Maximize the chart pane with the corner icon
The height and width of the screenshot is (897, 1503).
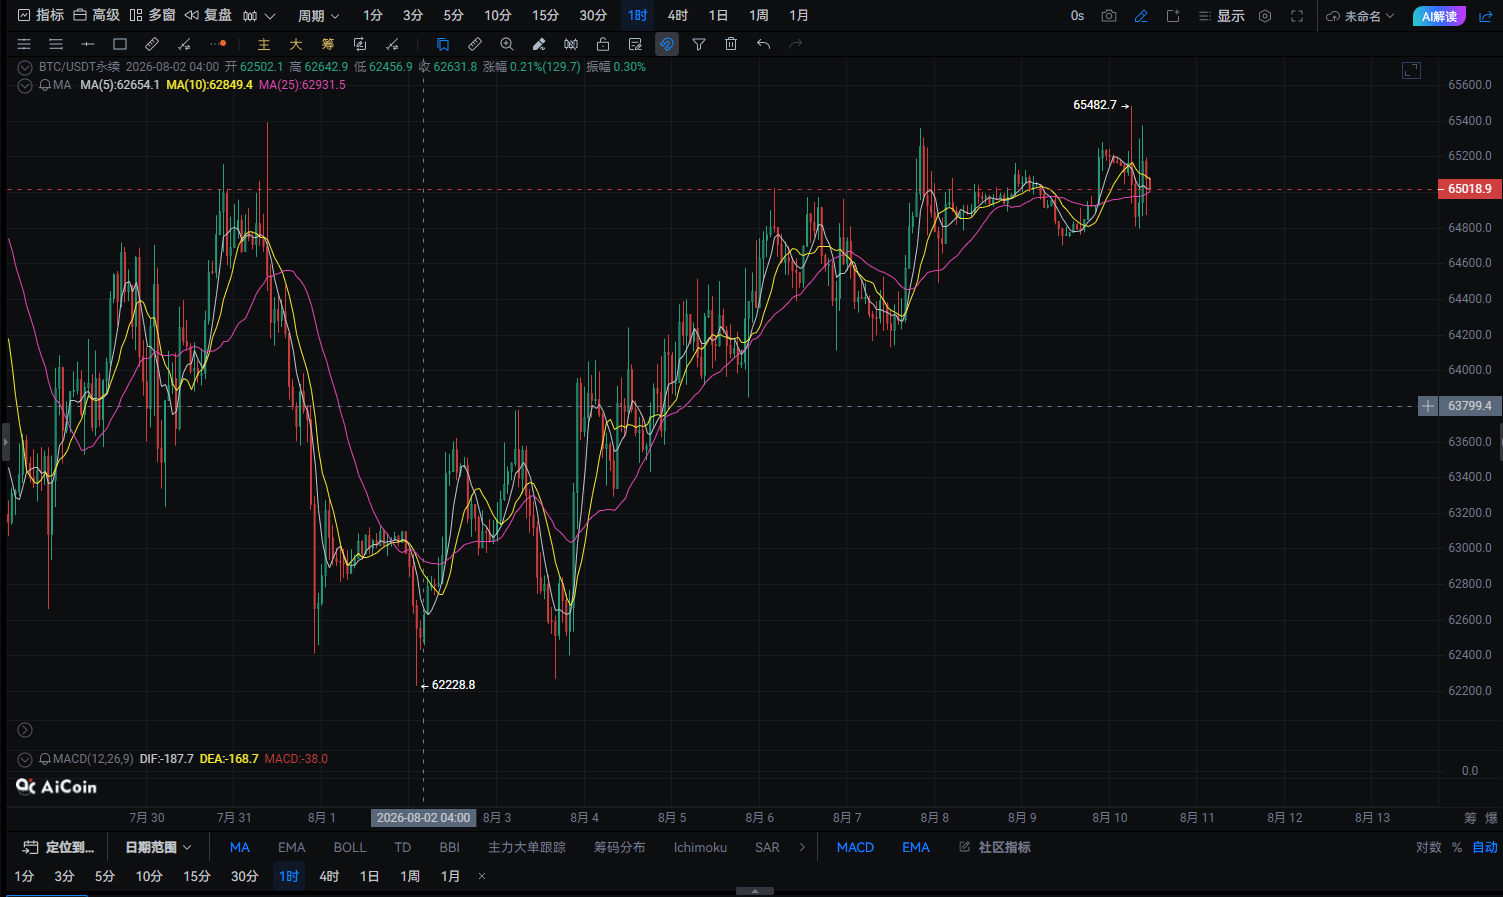tap(1411, 70)
